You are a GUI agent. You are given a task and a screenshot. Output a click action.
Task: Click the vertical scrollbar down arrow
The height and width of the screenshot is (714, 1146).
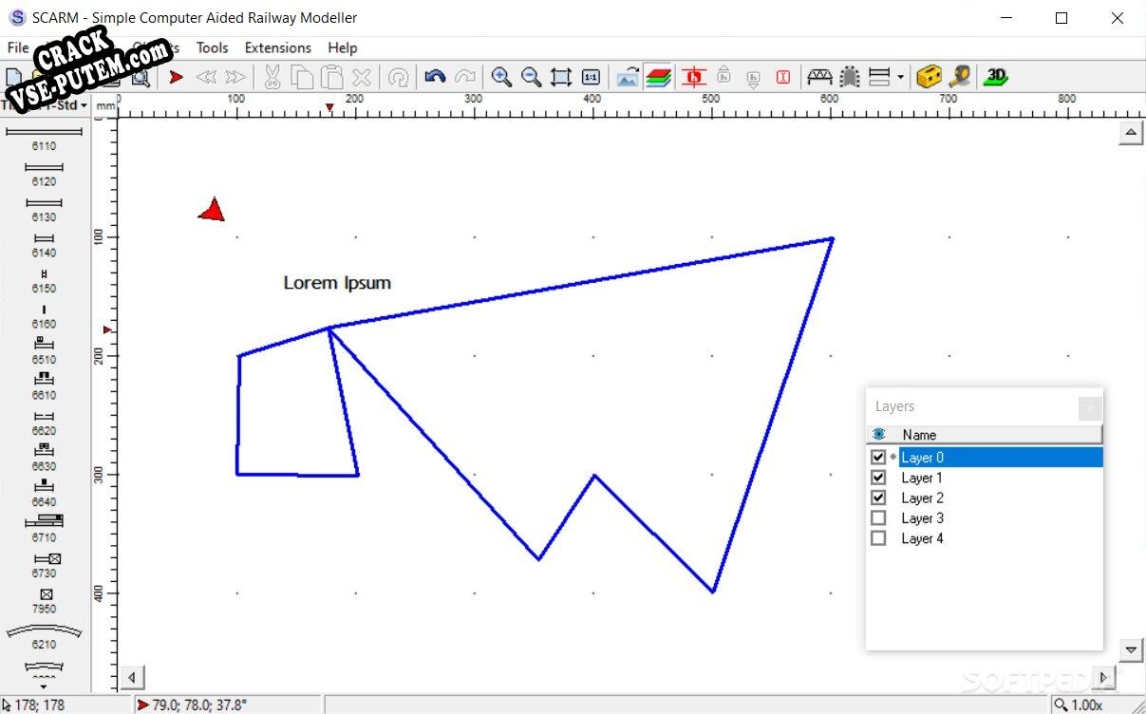pyautogui.click(x=1131, y=649)
